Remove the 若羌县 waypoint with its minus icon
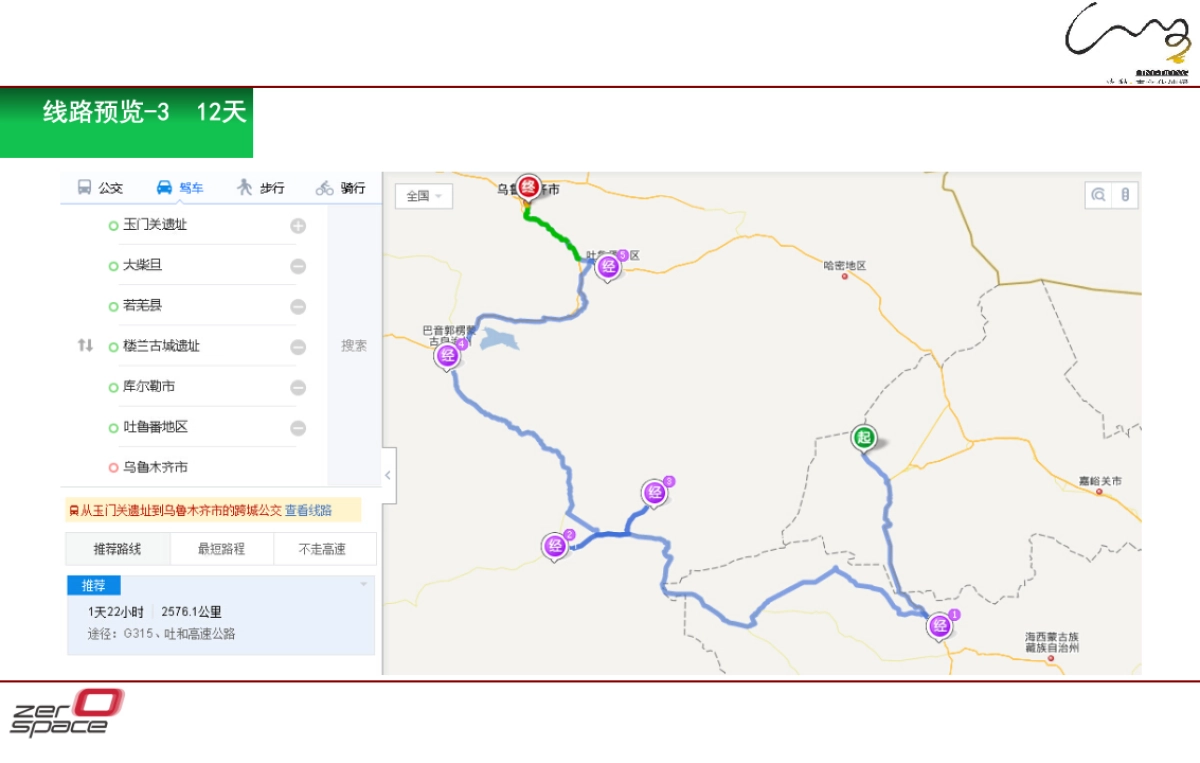Screen dimensions: 1200x763 [298, 307]
